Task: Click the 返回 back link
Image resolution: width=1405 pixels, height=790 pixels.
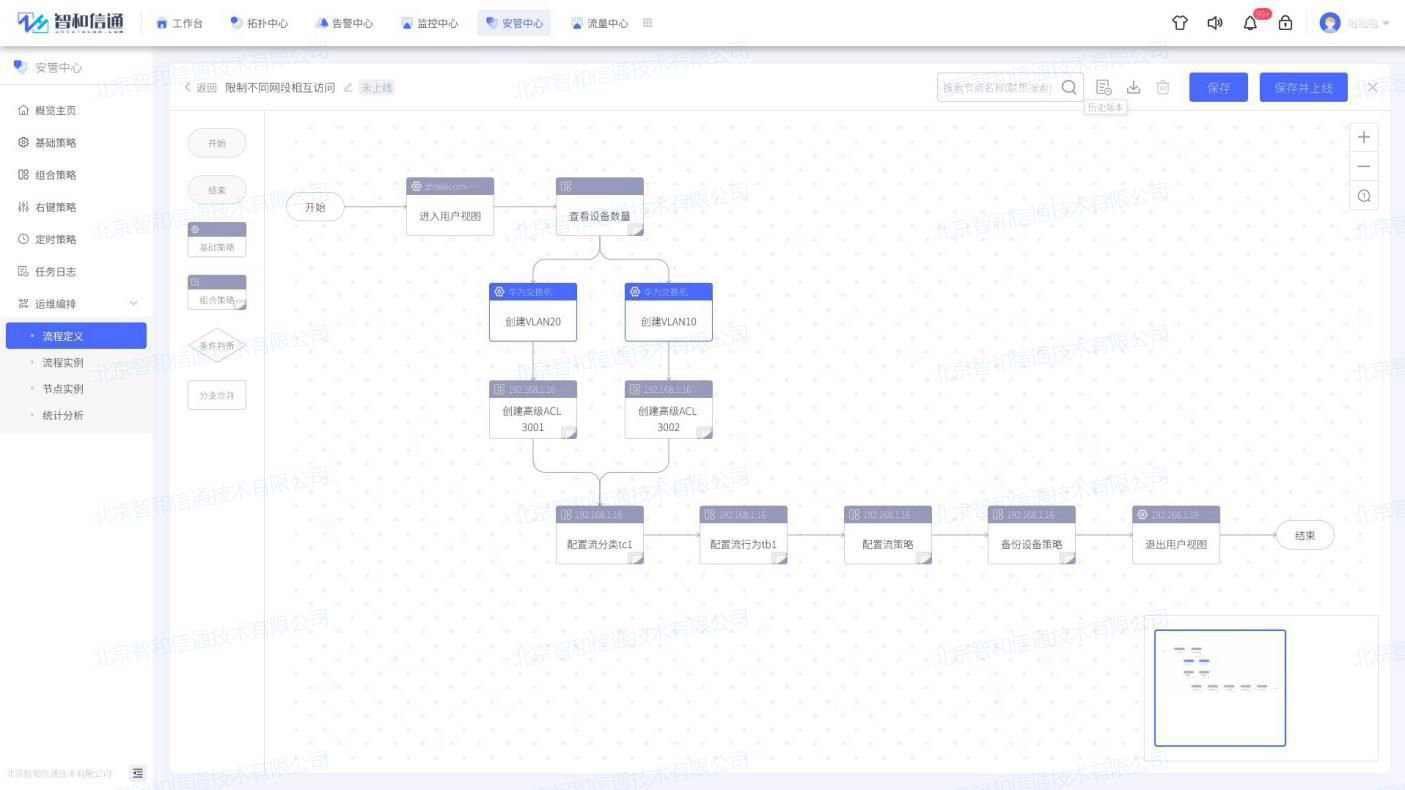Action: 201,87
